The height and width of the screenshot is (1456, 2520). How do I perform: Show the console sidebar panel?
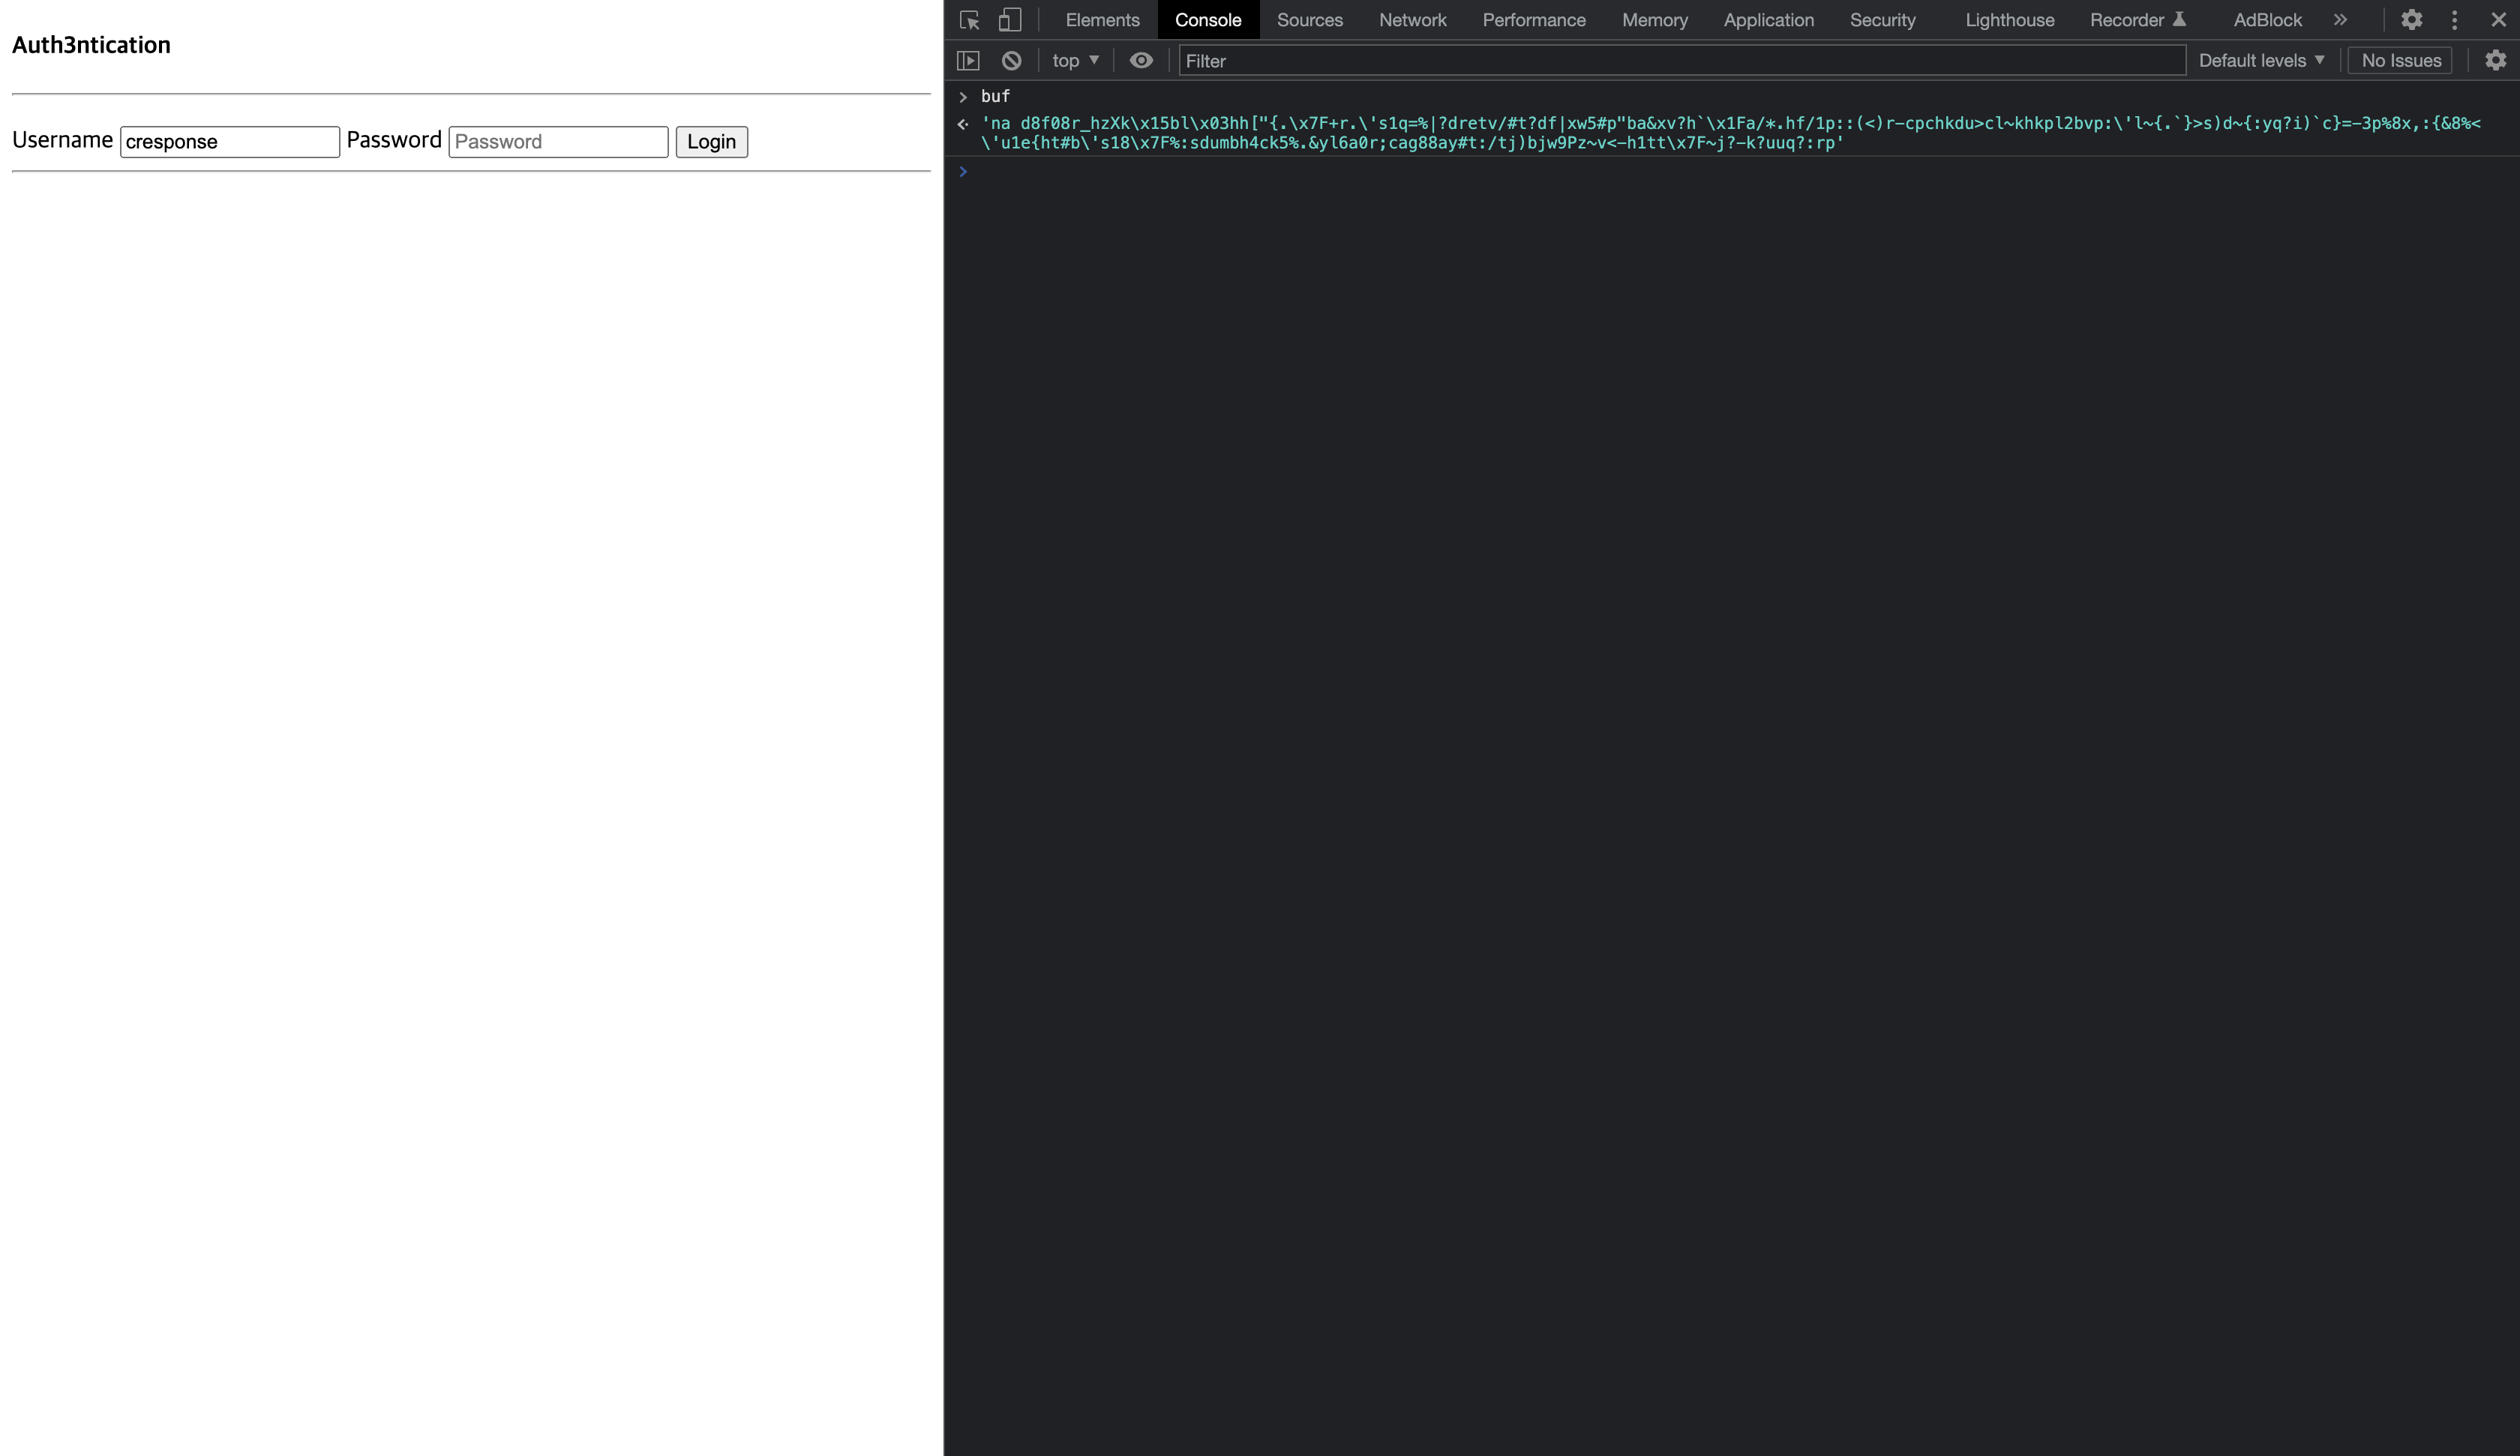(x=968, y=61)
